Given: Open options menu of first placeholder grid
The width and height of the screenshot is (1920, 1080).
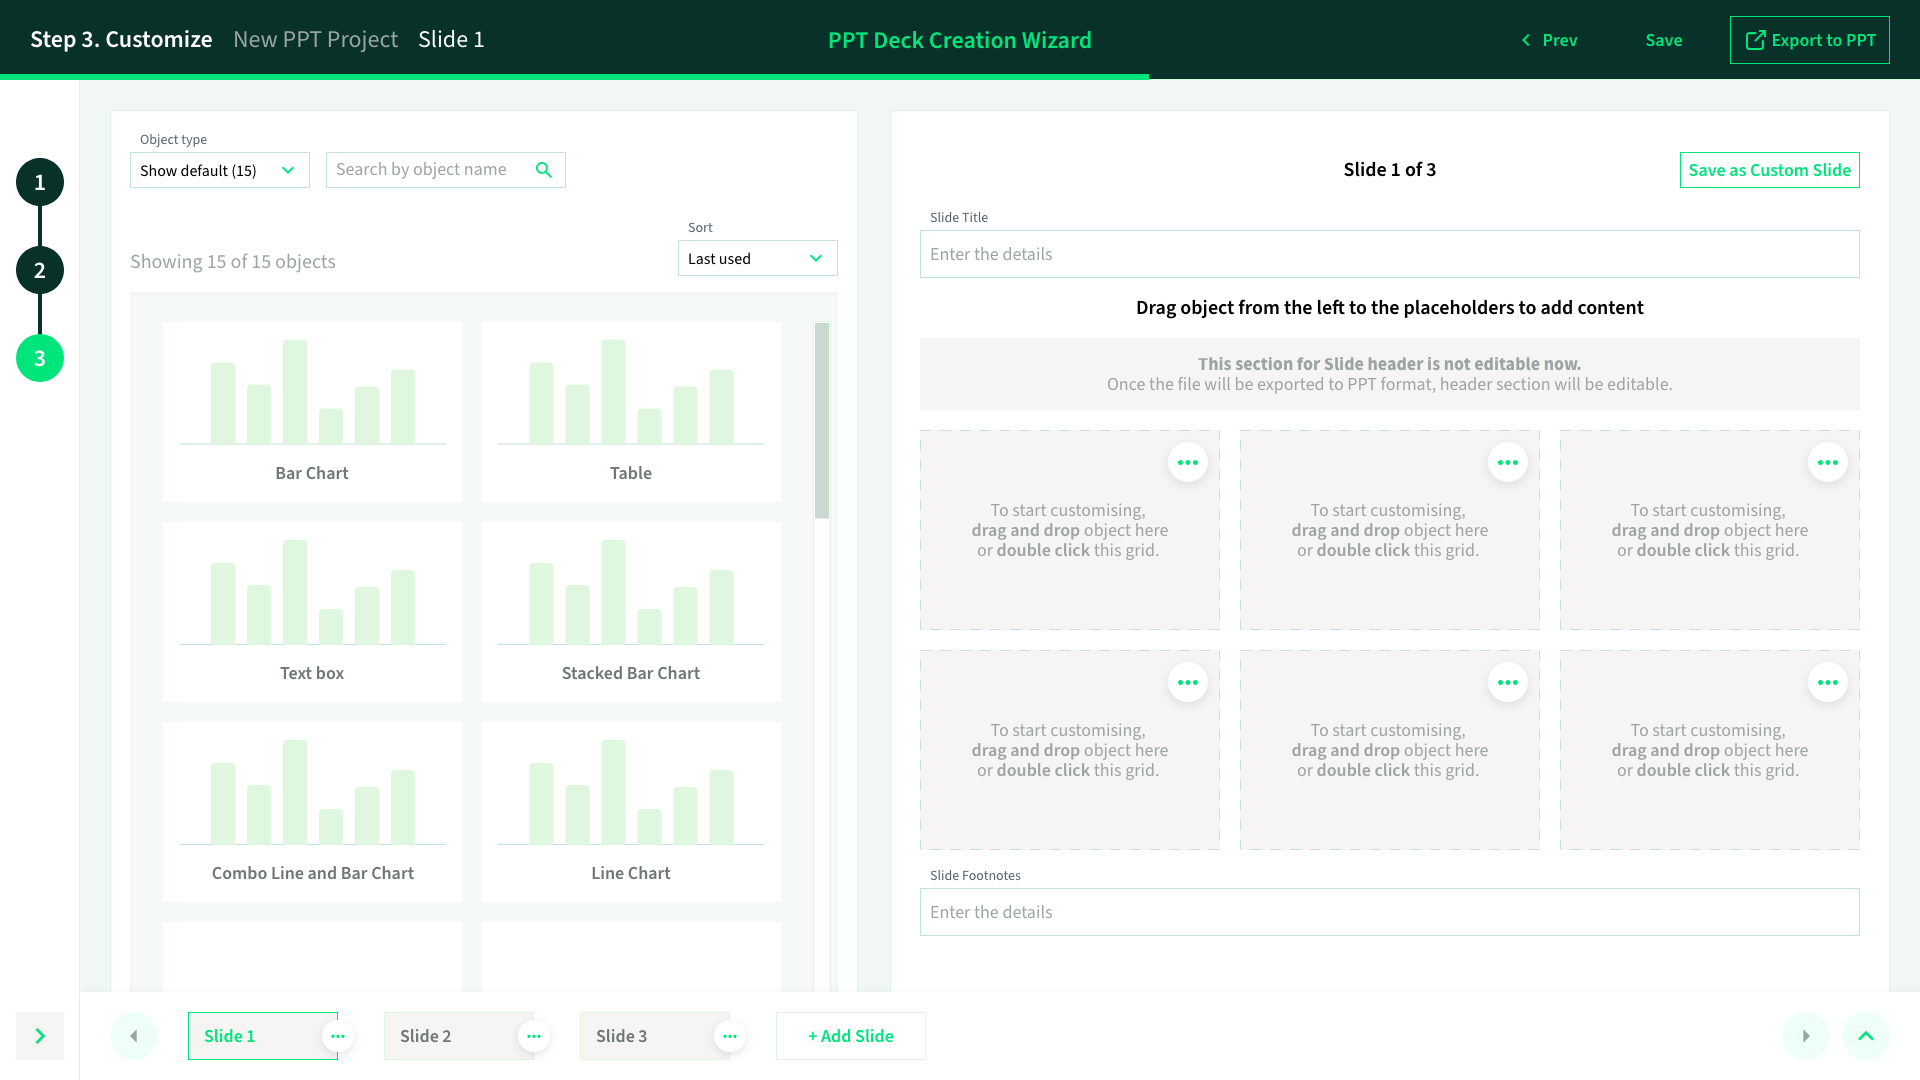Looking at the screenshot, I should coord(1187,463).
